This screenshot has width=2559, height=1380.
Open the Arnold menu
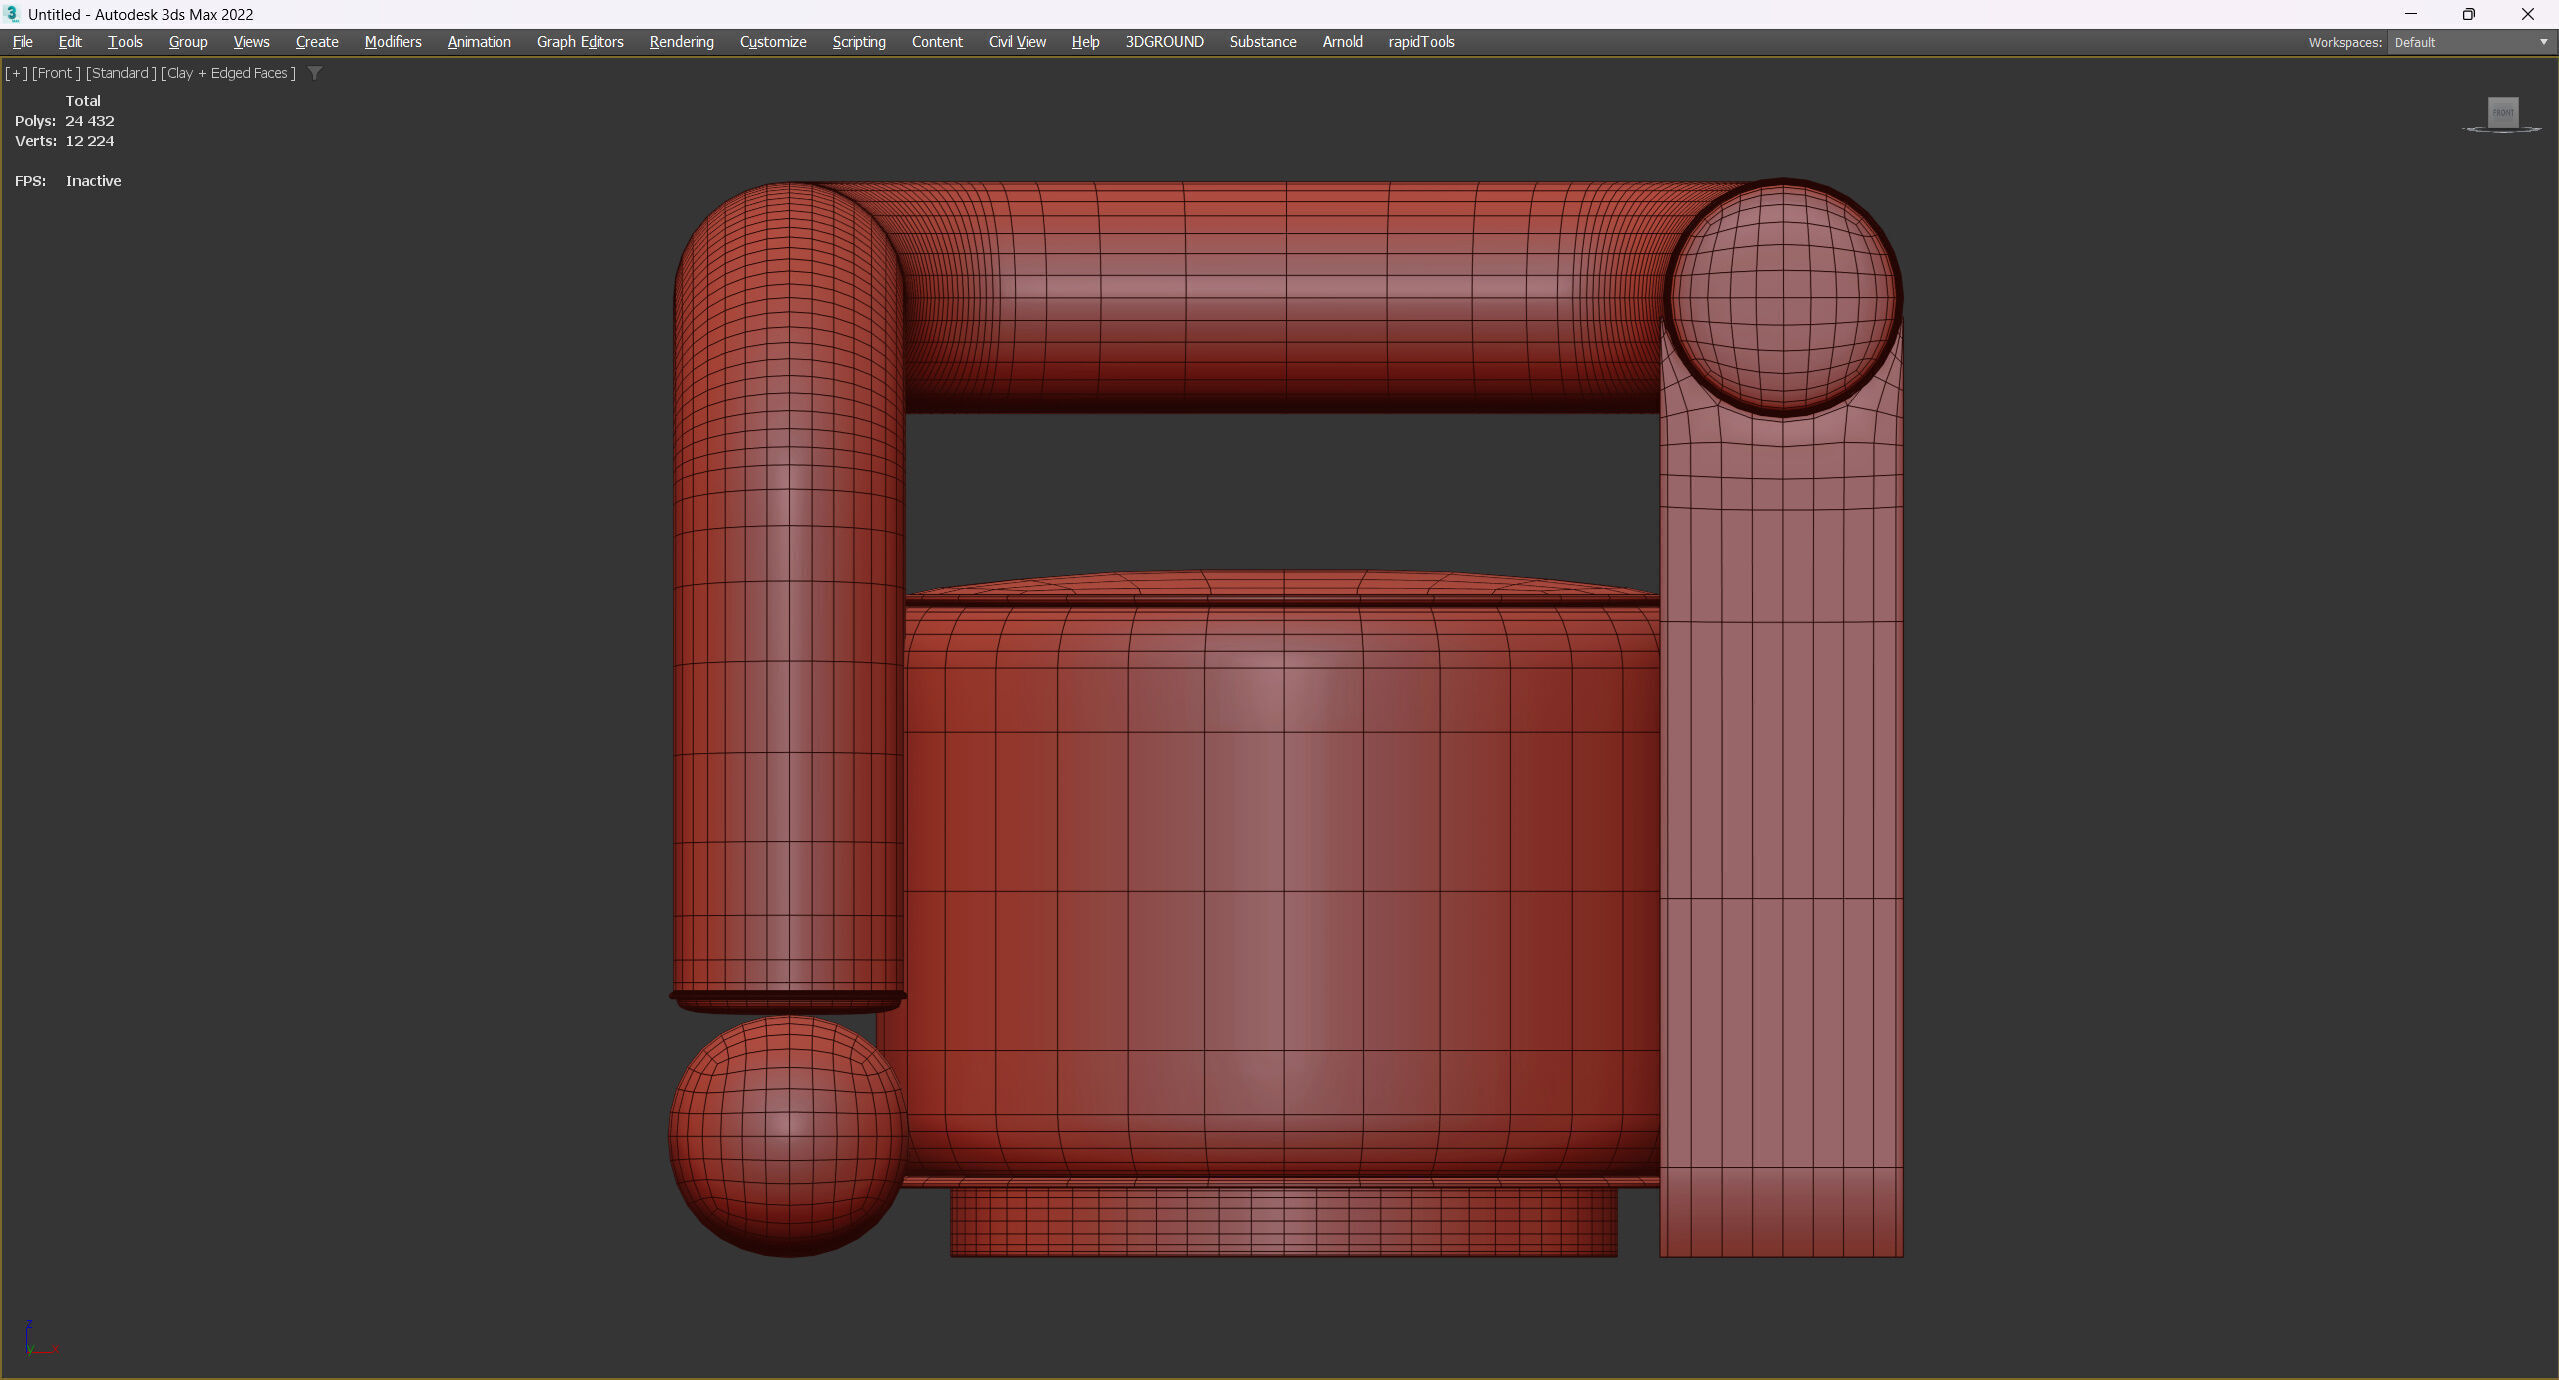point(1342,42)
